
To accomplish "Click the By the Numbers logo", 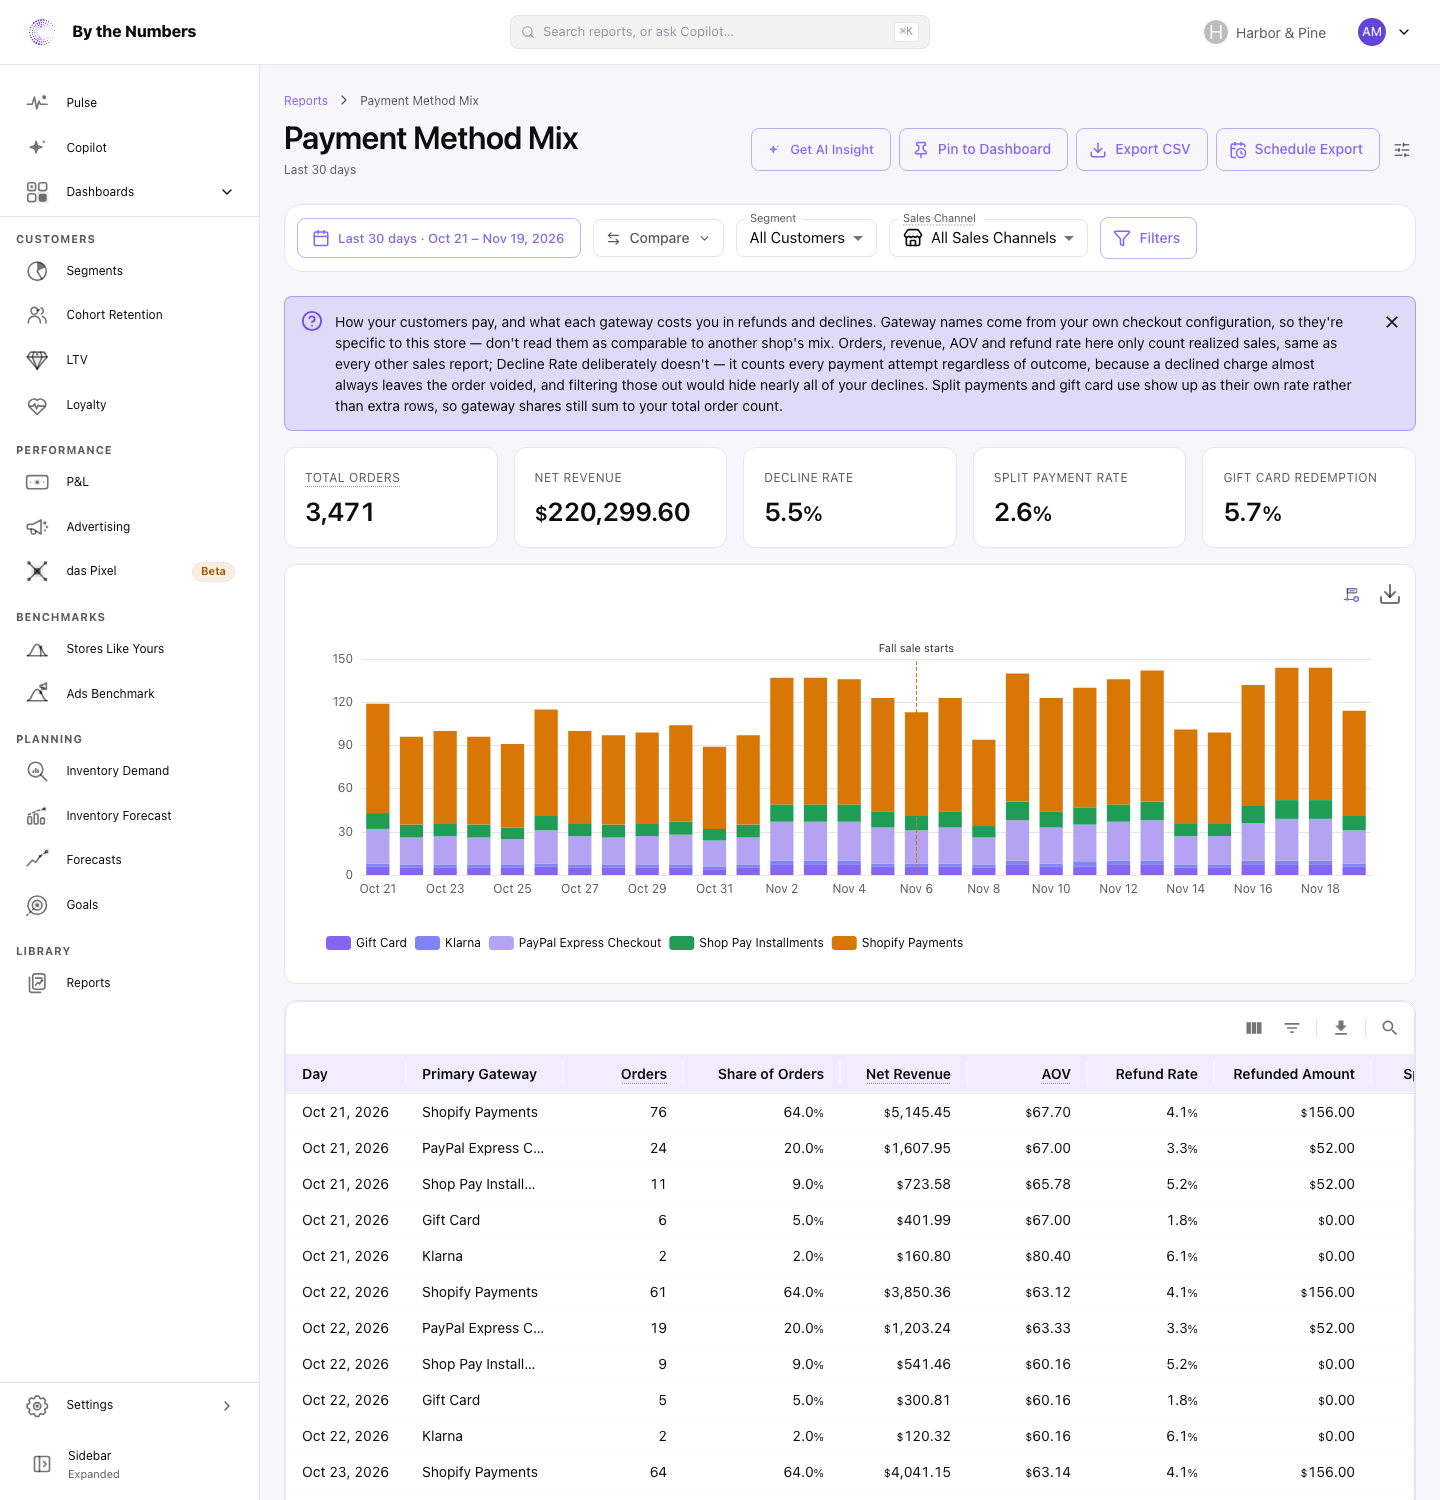I will tap(42, 32).
